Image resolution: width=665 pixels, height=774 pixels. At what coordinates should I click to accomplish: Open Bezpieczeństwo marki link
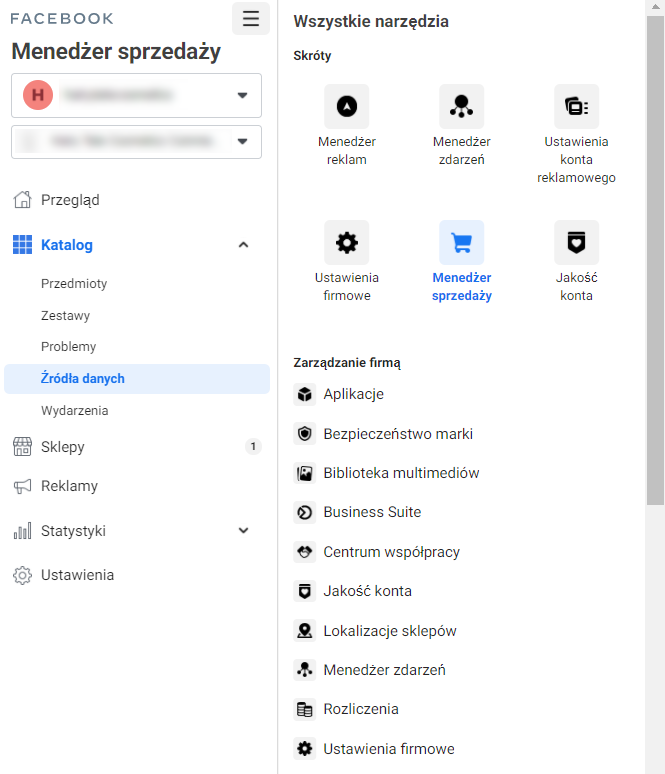398,434
